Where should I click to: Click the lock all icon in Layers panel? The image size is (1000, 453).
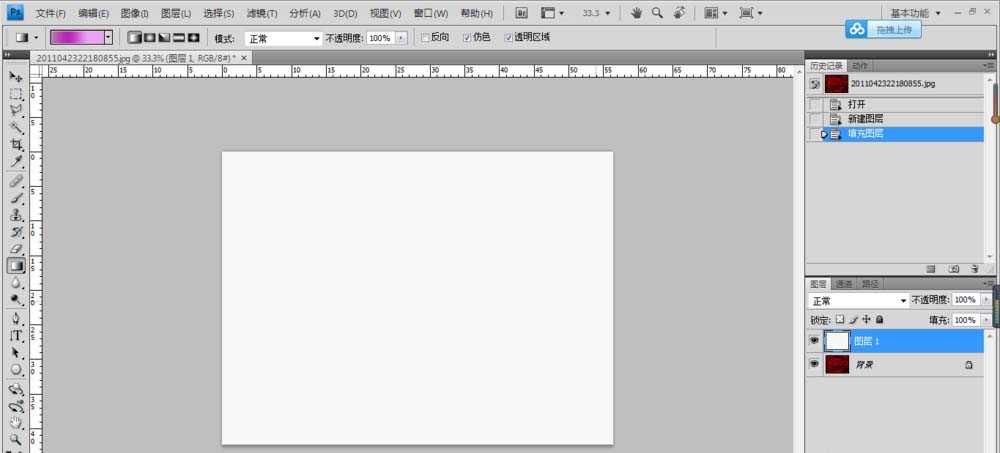tap(880, 320)
